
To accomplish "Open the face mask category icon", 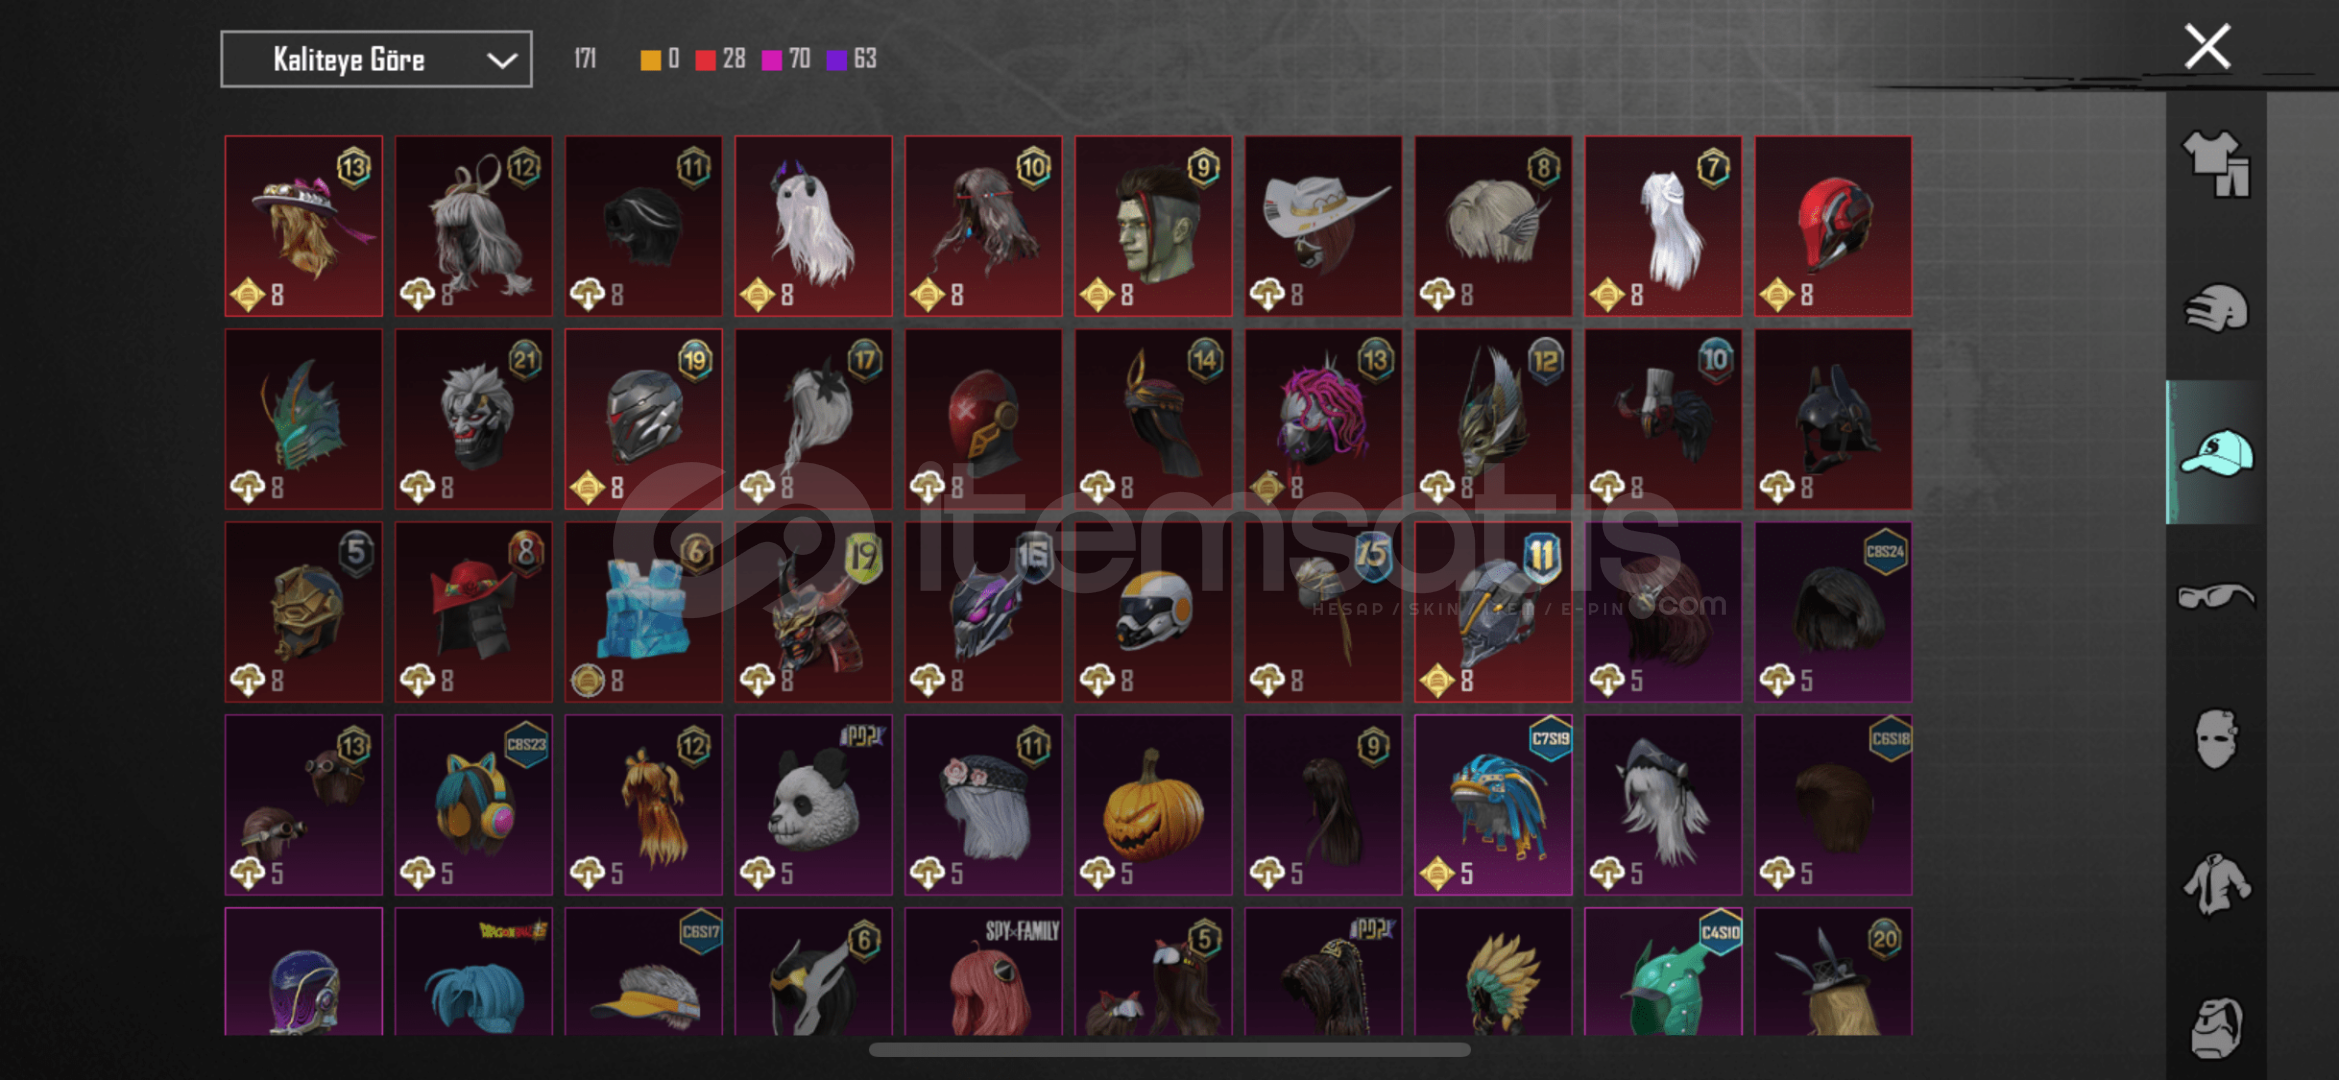I will coord(2216,740).
